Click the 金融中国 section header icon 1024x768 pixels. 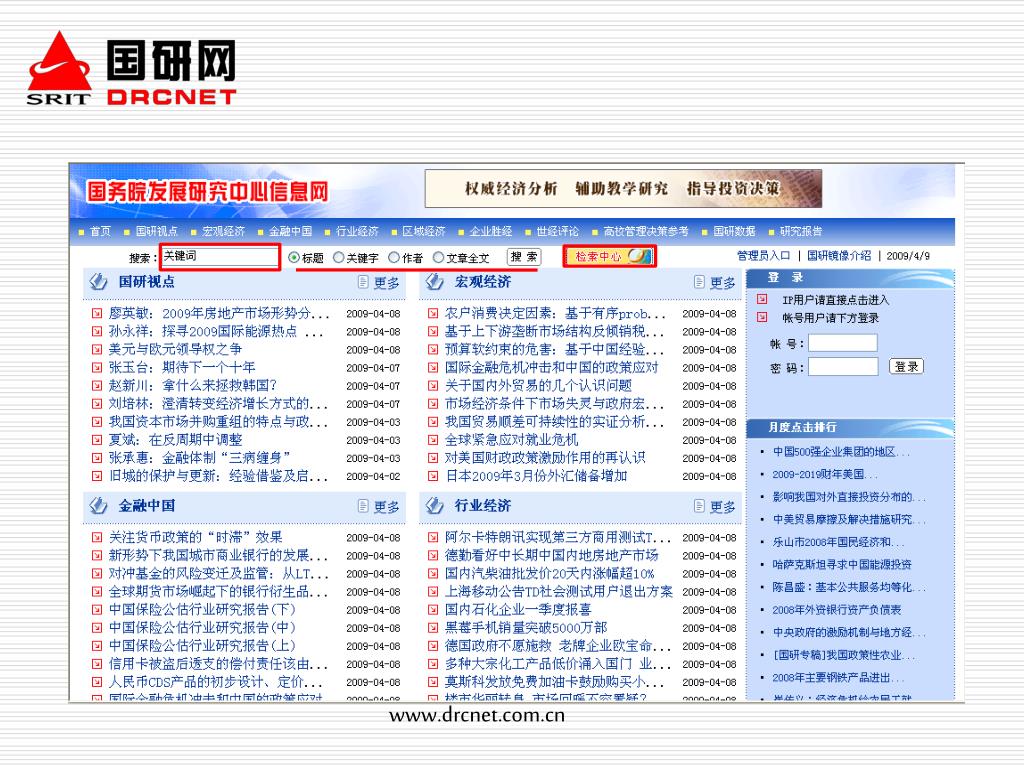pos(99,505)
